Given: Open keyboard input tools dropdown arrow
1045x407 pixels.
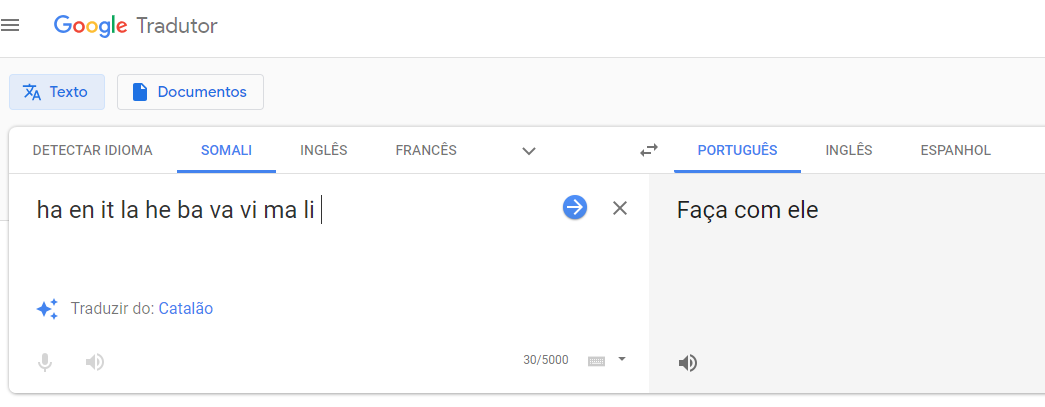Looking at the screenshot, I should click(x=622, y=359).
